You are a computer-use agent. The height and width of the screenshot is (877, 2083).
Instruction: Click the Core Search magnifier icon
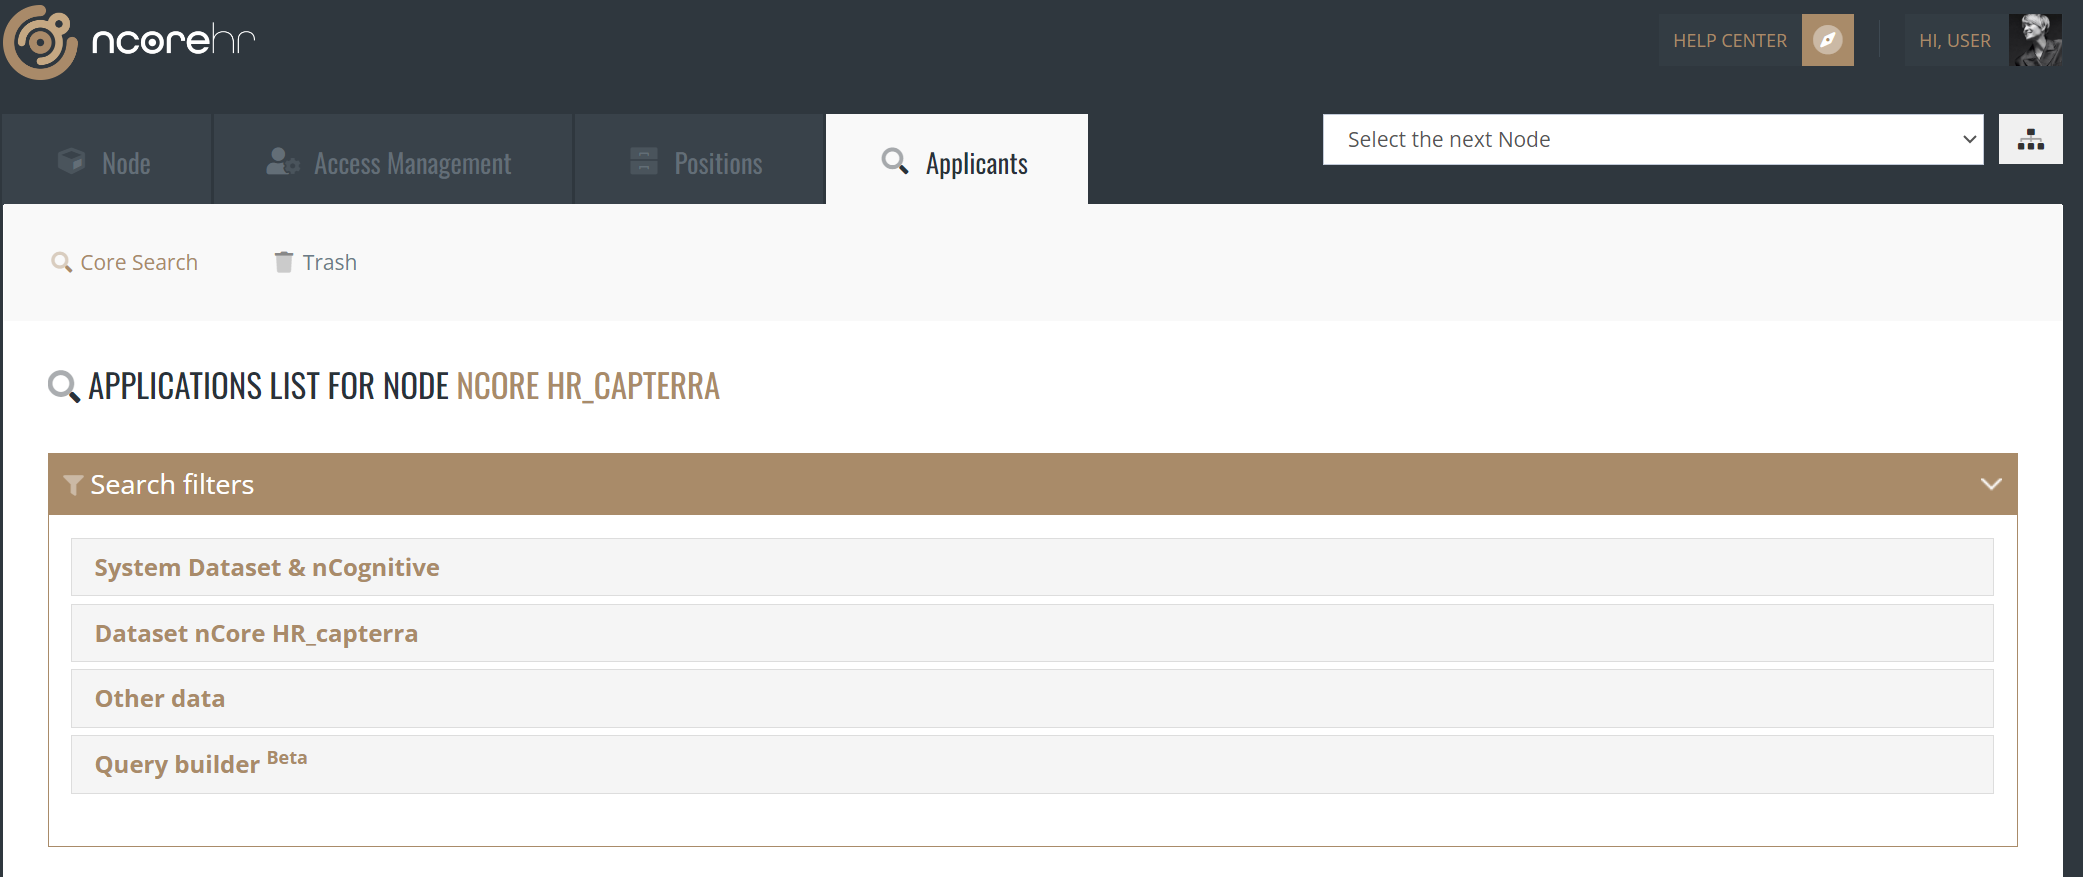(62, 262)
